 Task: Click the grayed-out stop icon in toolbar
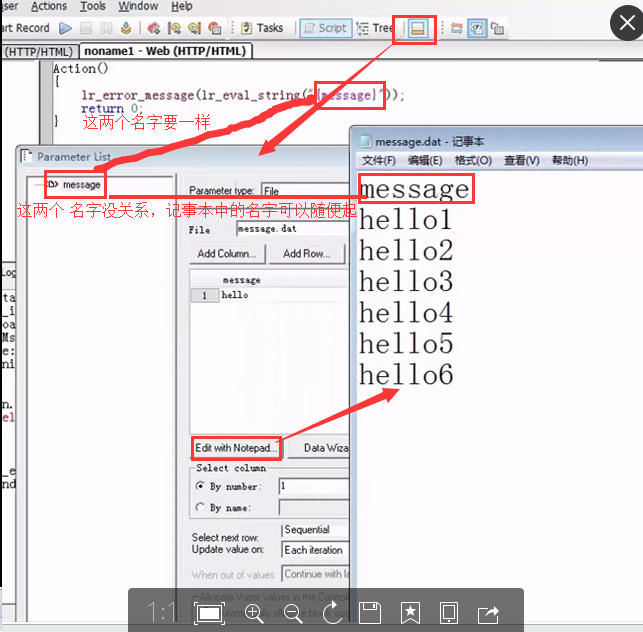[x=86, y=28]
